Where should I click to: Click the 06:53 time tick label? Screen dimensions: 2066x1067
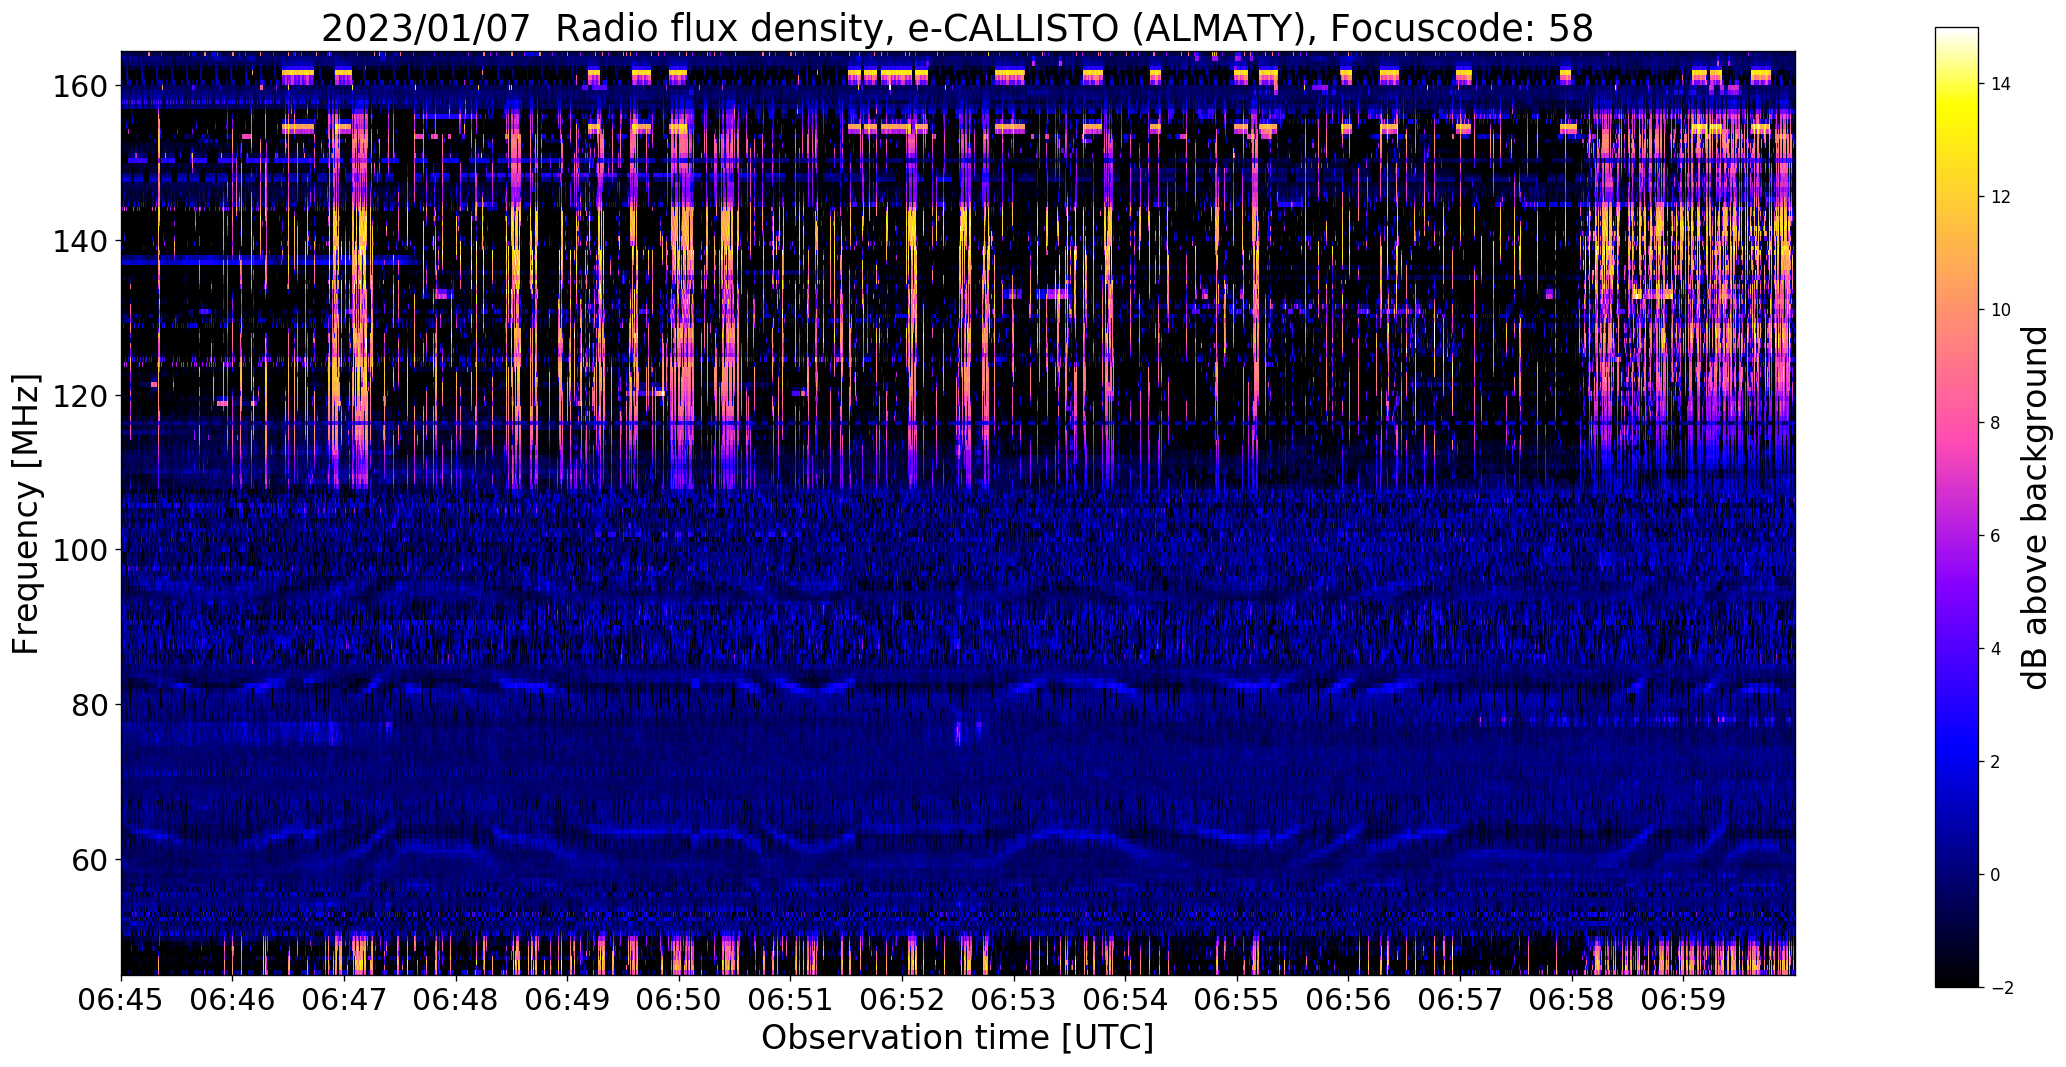1014,998
